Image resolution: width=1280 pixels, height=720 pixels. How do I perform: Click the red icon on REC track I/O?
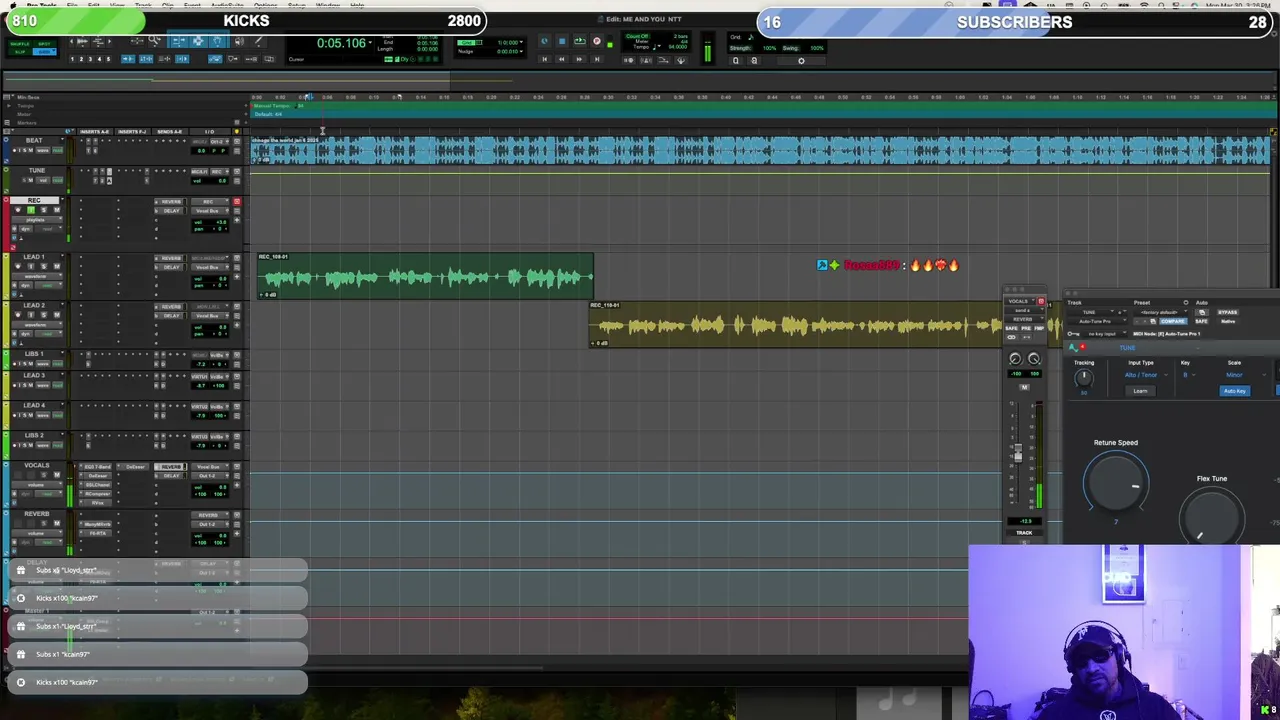pyautogui.click(x=237, y=202)
